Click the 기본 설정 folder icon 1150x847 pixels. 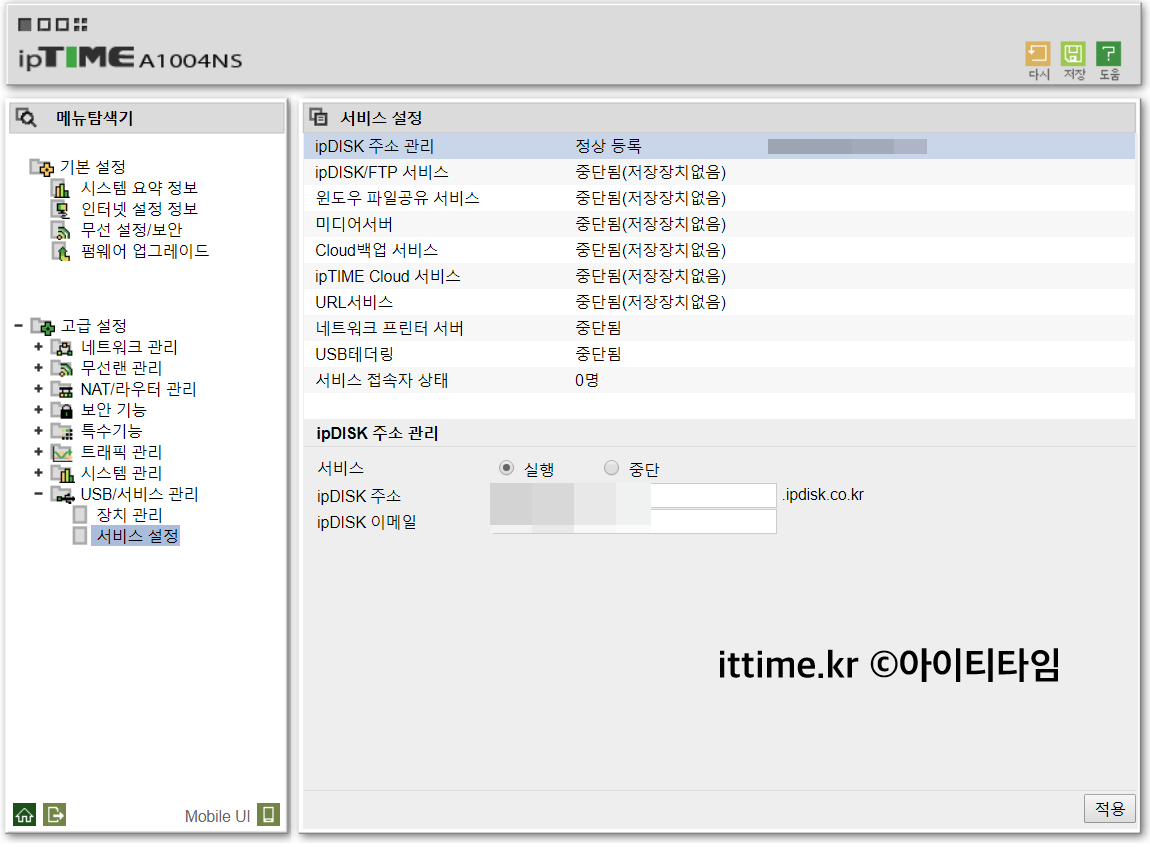(42, 168)
